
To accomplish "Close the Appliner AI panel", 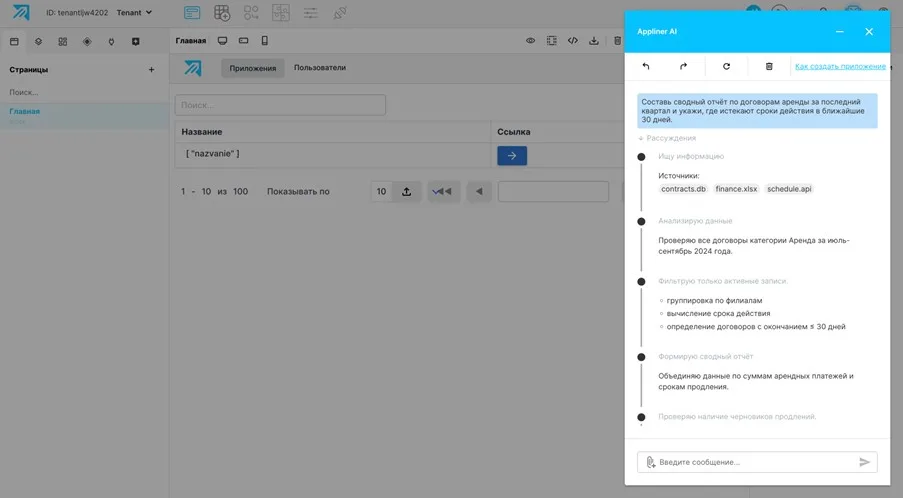I will tap(869, 32).
